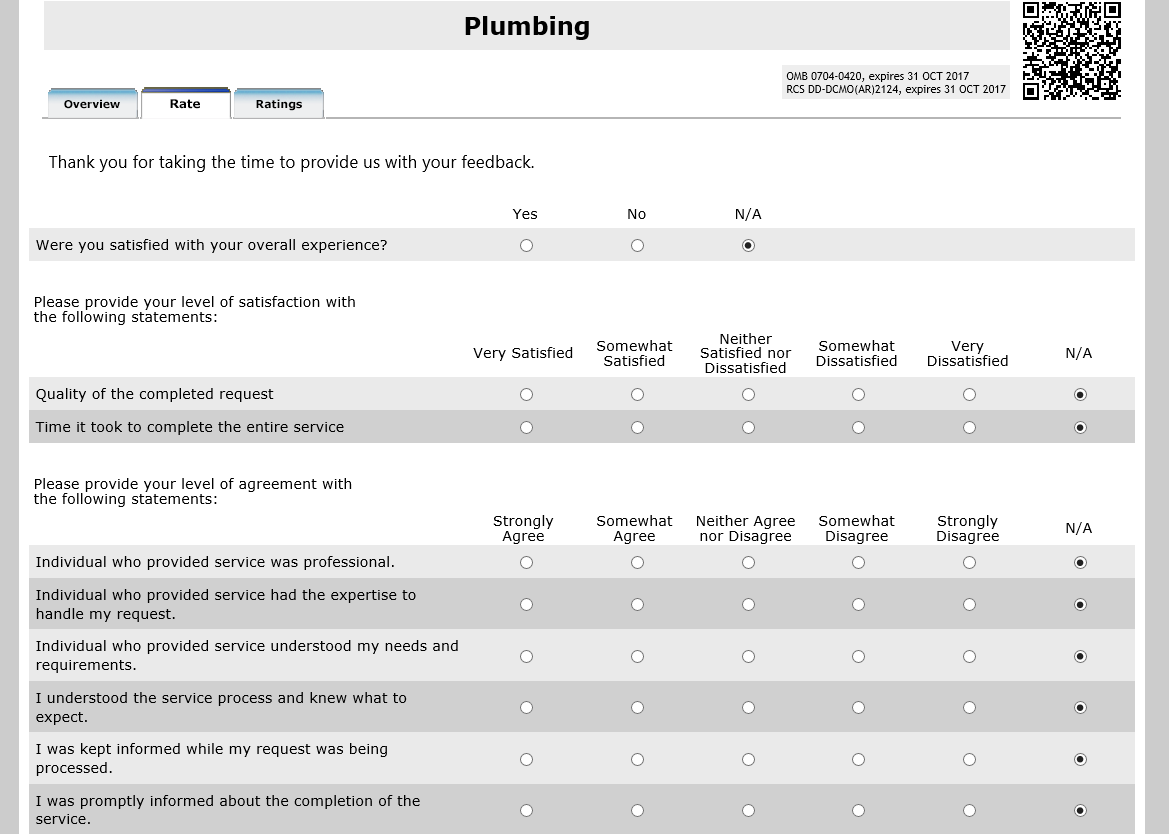Select Neither Agree nor Disagree for understood my needs
This screenshot has height=834, width=1169.
748,657
